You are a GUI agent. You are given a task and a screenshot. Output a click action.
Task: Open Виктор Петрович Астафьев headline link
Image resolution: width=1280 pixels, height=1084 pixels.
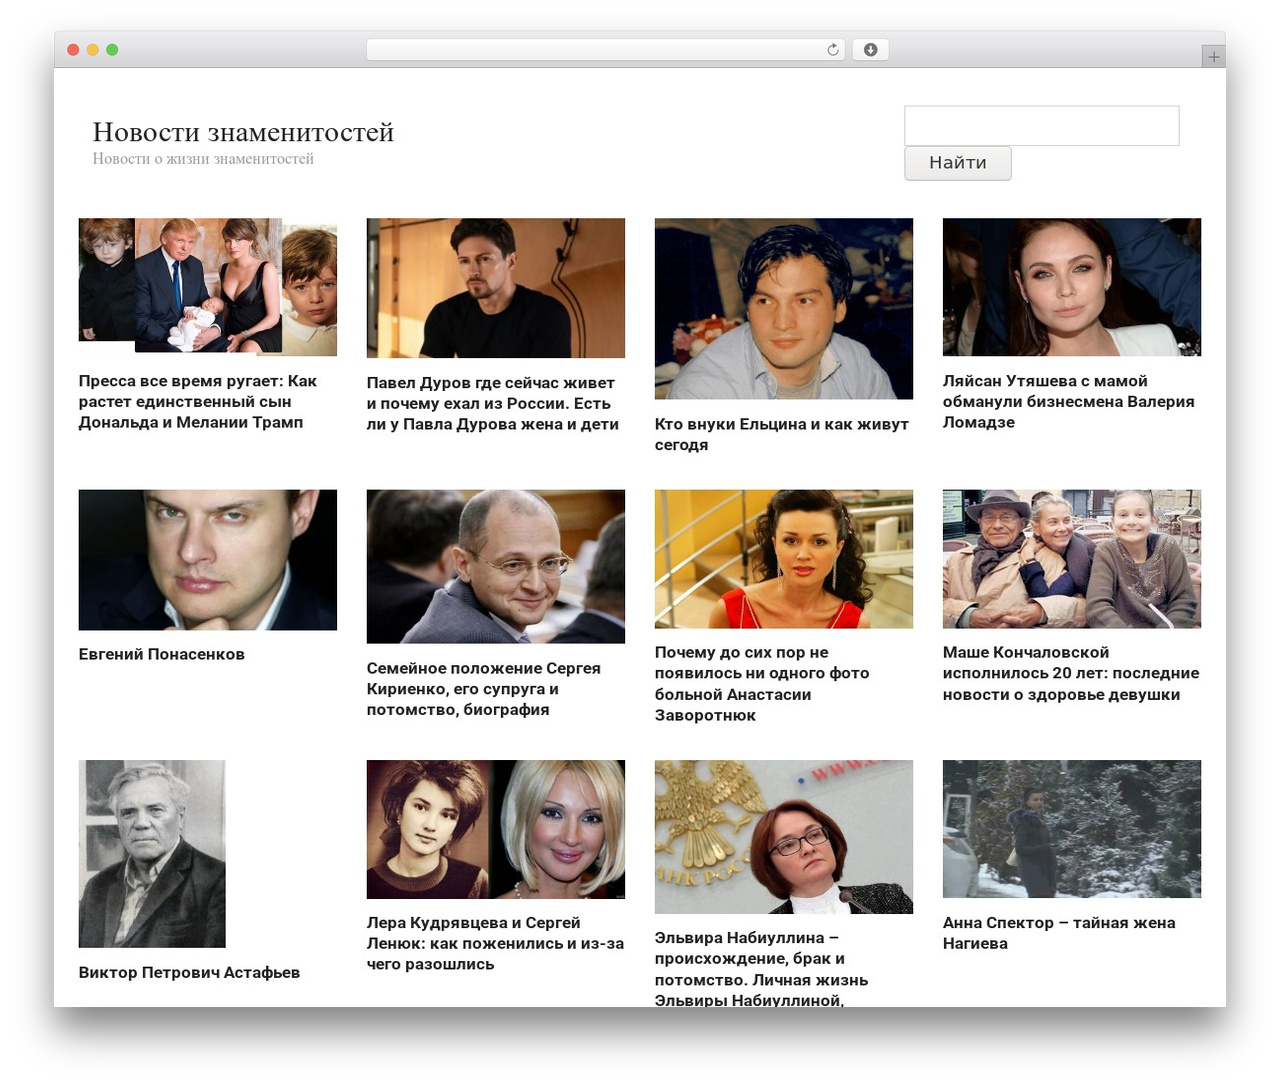[x=189, y=973]
